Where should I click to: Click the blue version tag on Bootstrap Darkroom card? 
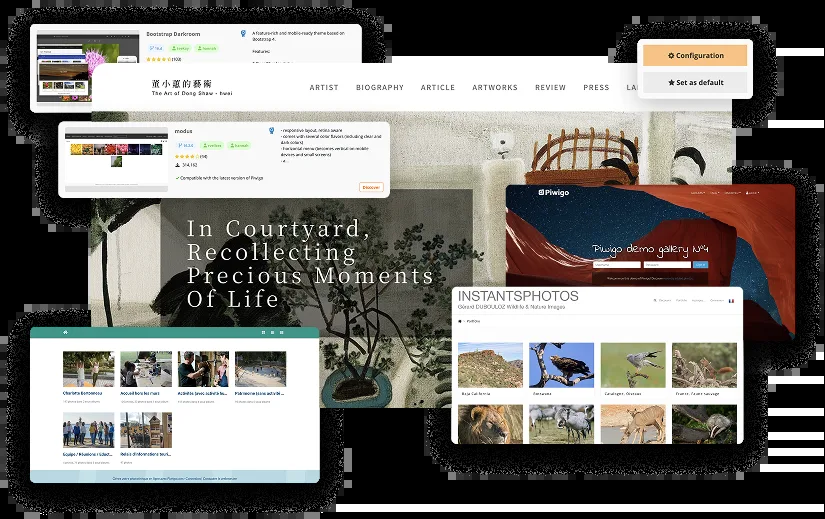click(156, 48)
